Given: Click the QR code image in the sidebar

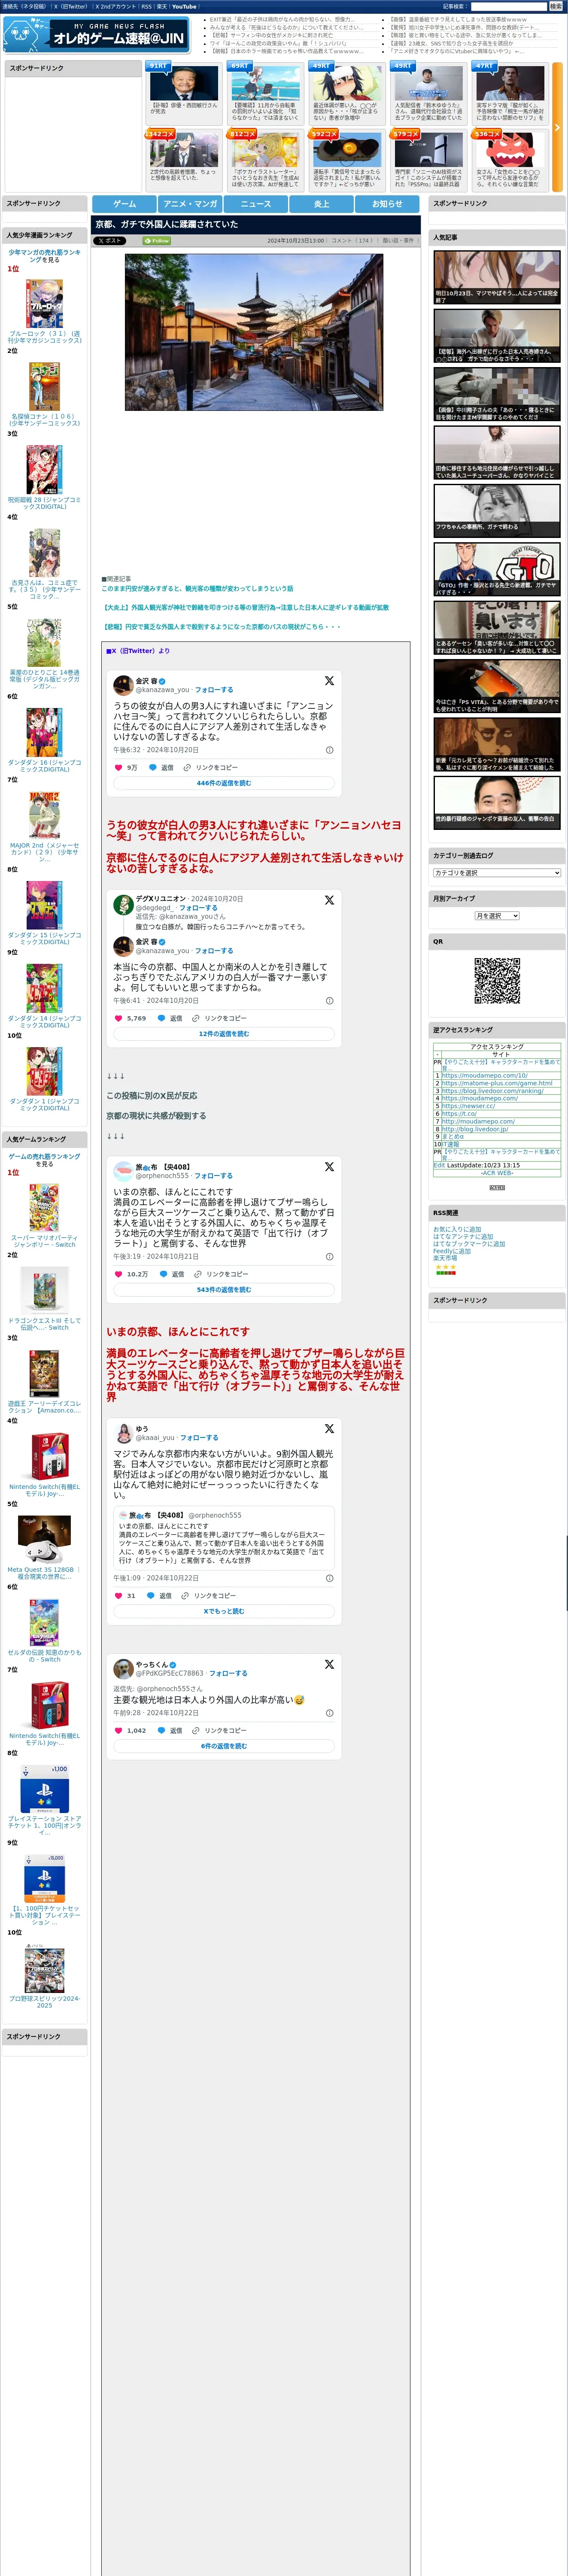Looking at the screenshot, I should tap(497, 980).
